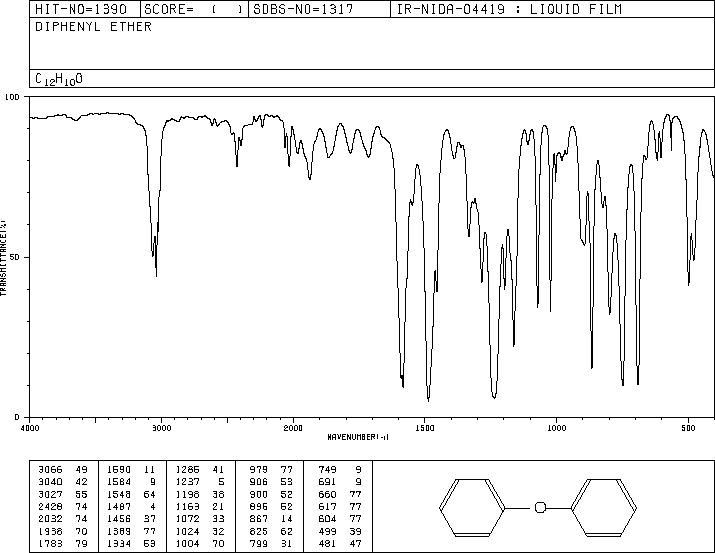Click the 979 peak entry
Image resolution: width=715 pixels, height=553 pixels.
(271, 470)
